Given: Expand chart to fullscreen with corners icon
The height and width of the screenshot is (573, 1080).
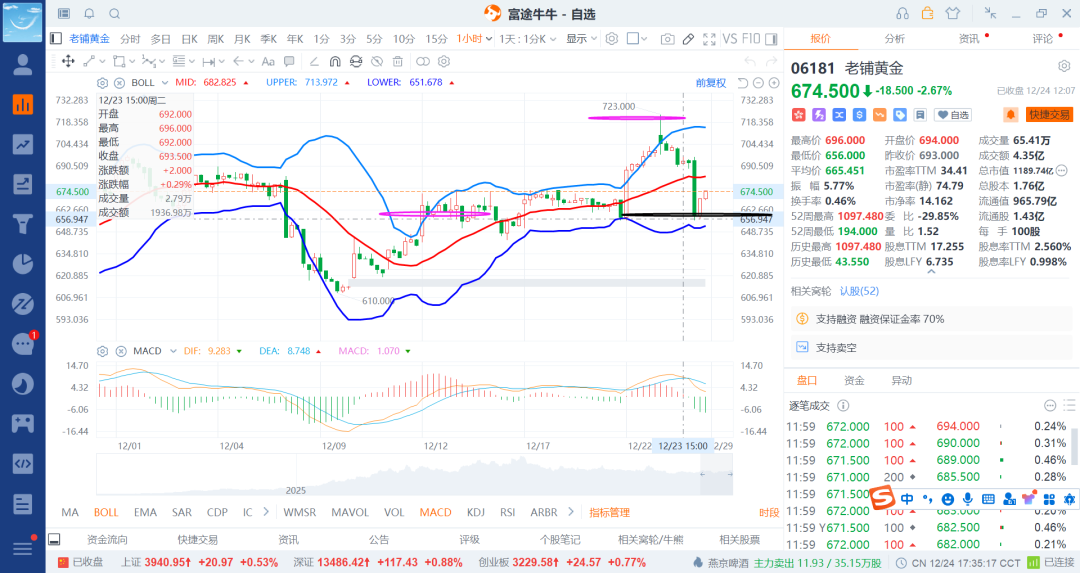Looking at the screenshot, I should tap(709, 39).
